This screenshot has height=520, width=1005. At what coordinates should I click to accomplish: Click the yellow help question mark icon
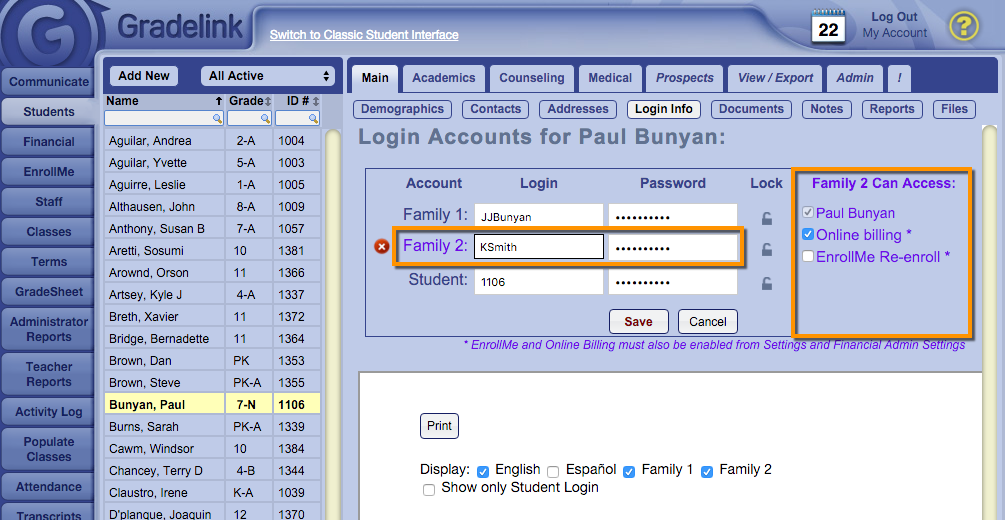962,26
